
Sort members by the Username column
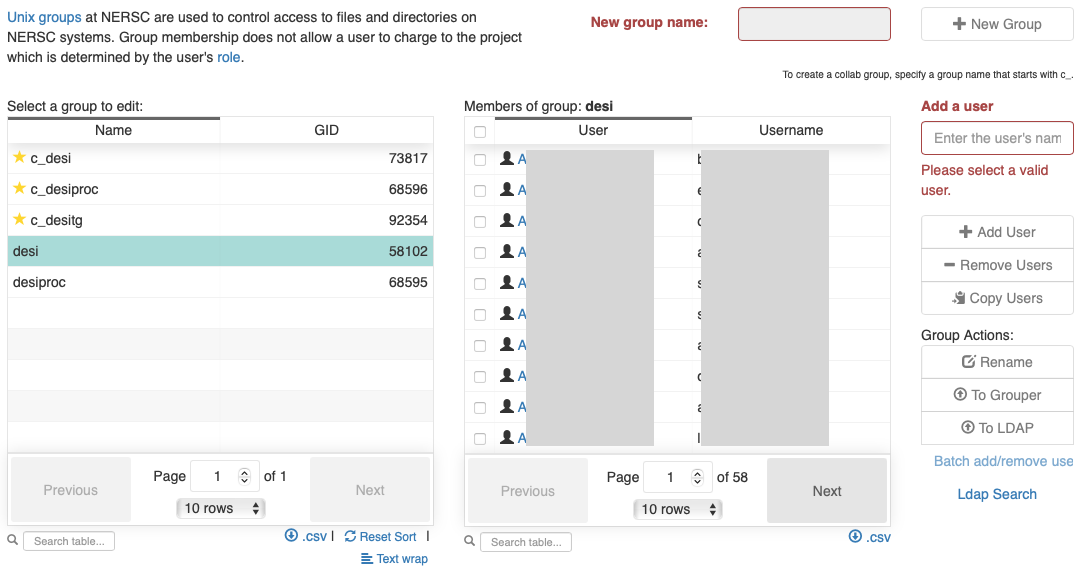click(x=790, y=130)
